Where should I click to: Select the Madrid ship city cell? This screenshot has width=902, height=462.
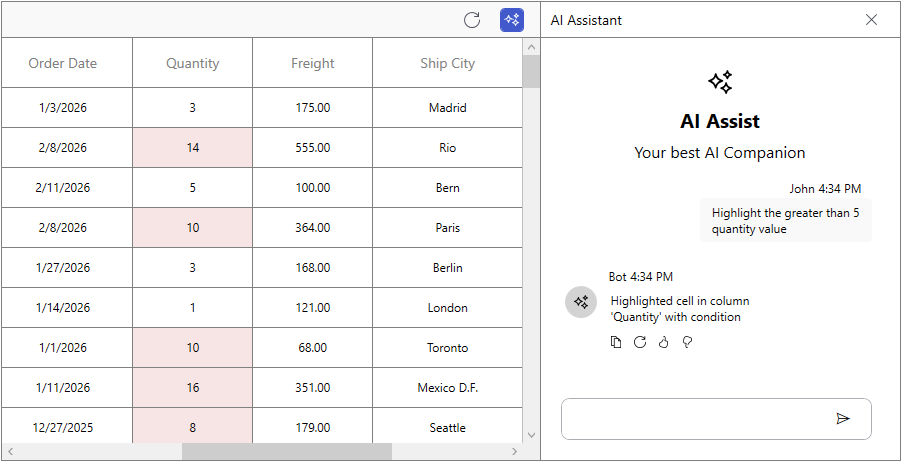[448, 108]
